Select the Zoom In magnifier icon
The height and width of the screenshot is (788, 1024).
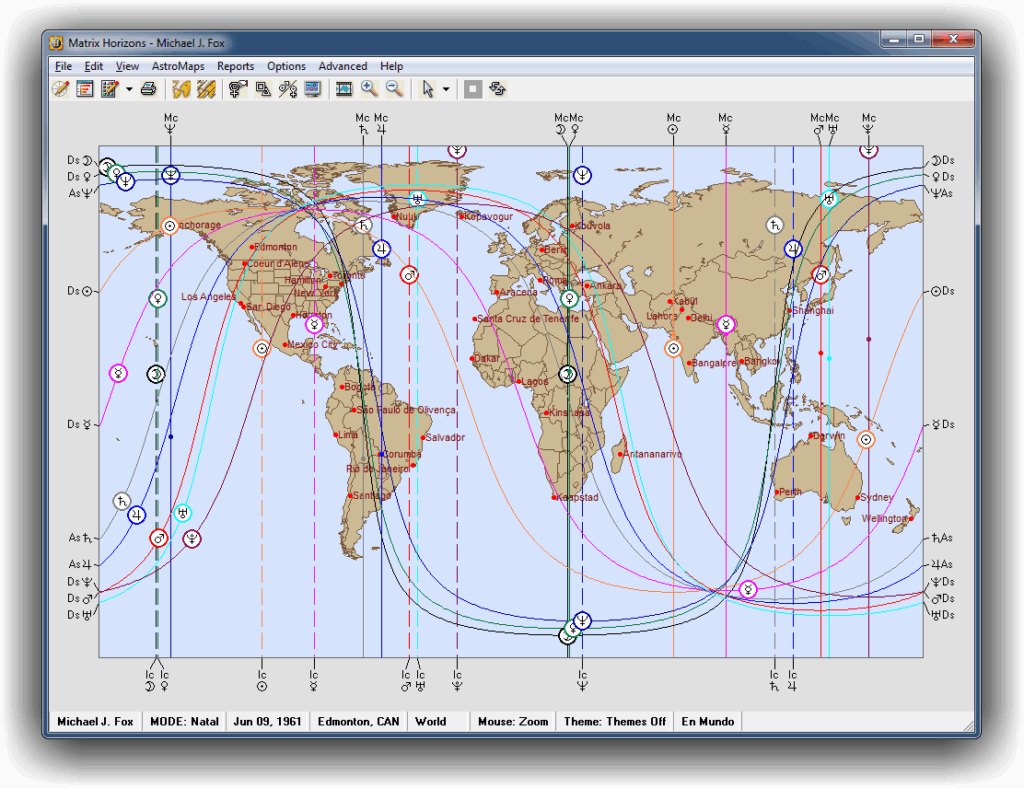click(368, 89)
